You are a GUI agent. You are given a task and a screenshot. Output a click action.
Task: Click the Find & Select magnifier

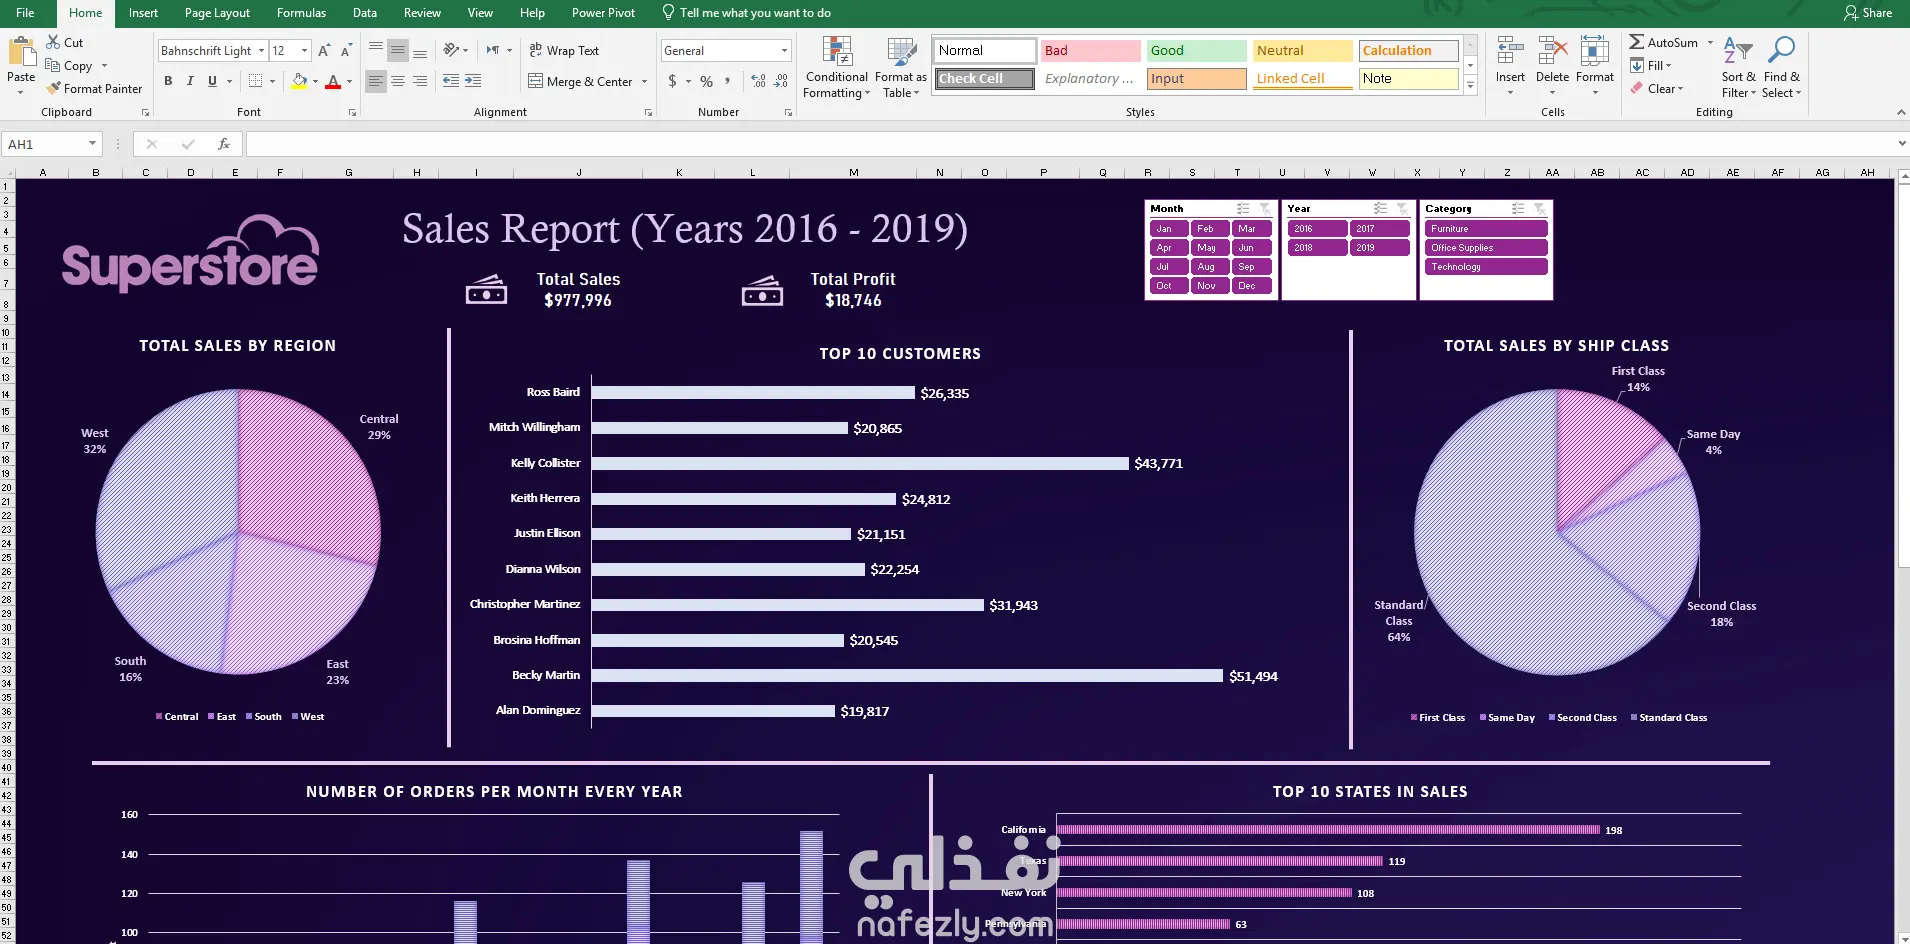(1781, 68)
